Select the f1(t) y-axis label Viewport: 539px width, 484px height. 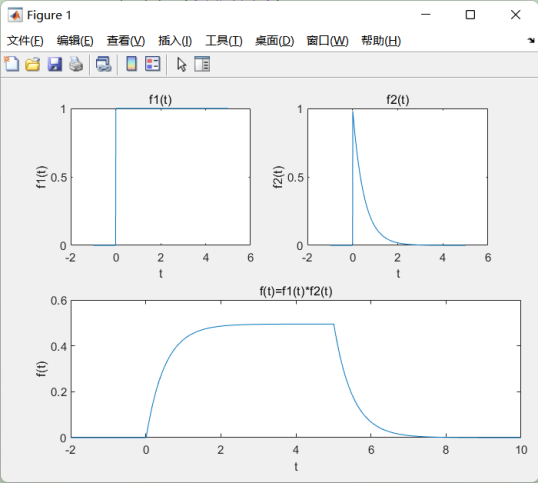(41, 177)
